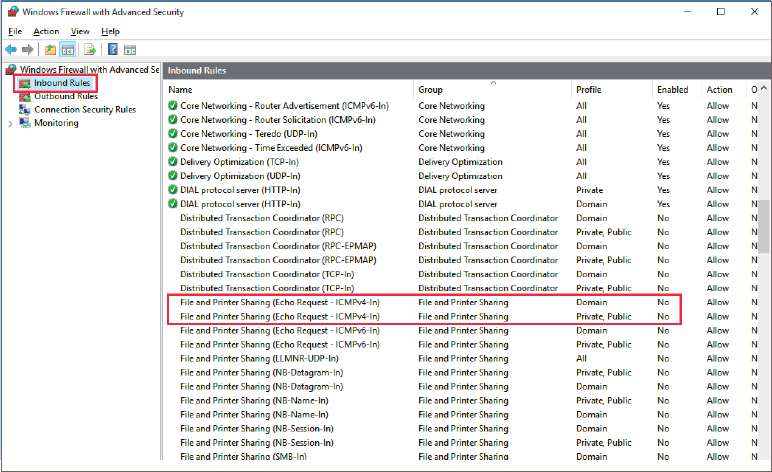Click 'Allow' action cell of Time Exceeded row
This screenshot has height=472, width=772.
pyautogui.click(x=718, y=148)
